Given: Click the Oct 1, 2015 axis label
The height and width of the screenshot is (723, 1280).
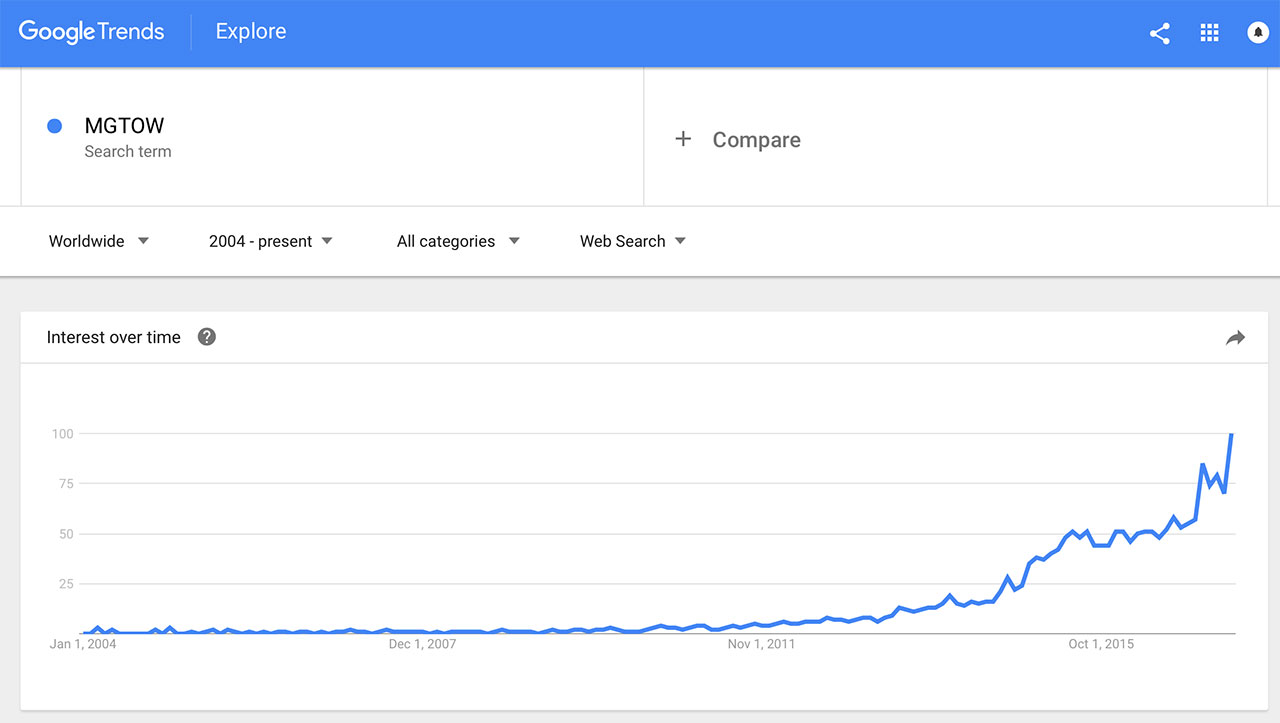Looking at the screenshot, I should pyautogui.click(x=1101, y=644).
